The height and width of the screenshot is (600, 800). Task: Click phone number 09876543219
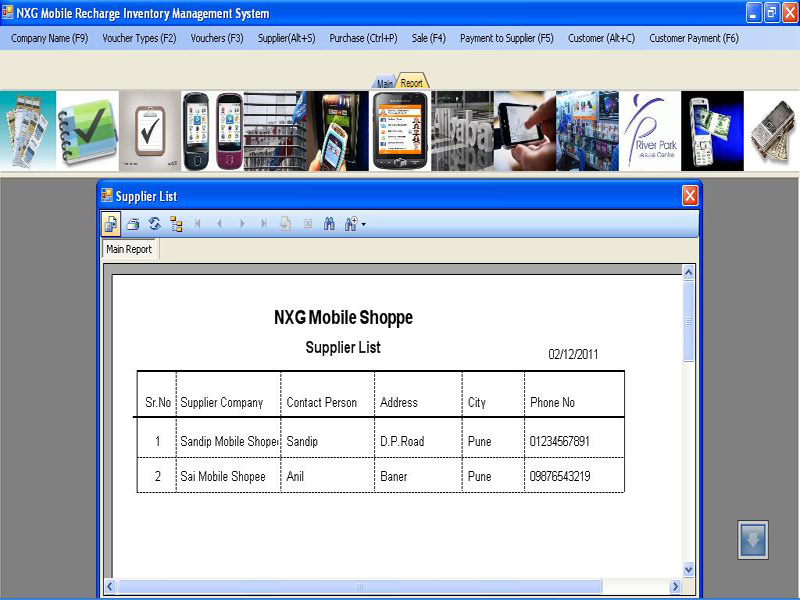point(560,477)
